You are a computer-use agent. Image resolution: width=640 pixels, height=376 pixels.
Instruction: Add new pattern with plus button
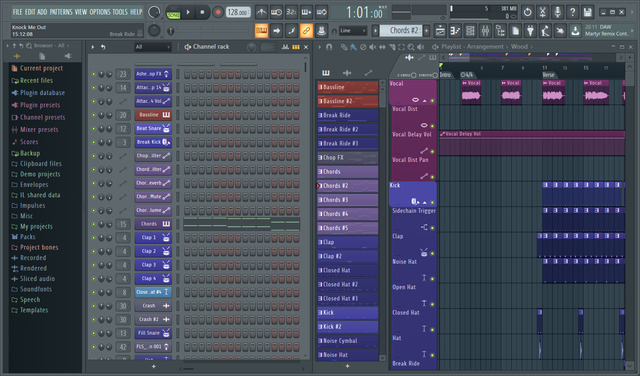coord(427,30)
